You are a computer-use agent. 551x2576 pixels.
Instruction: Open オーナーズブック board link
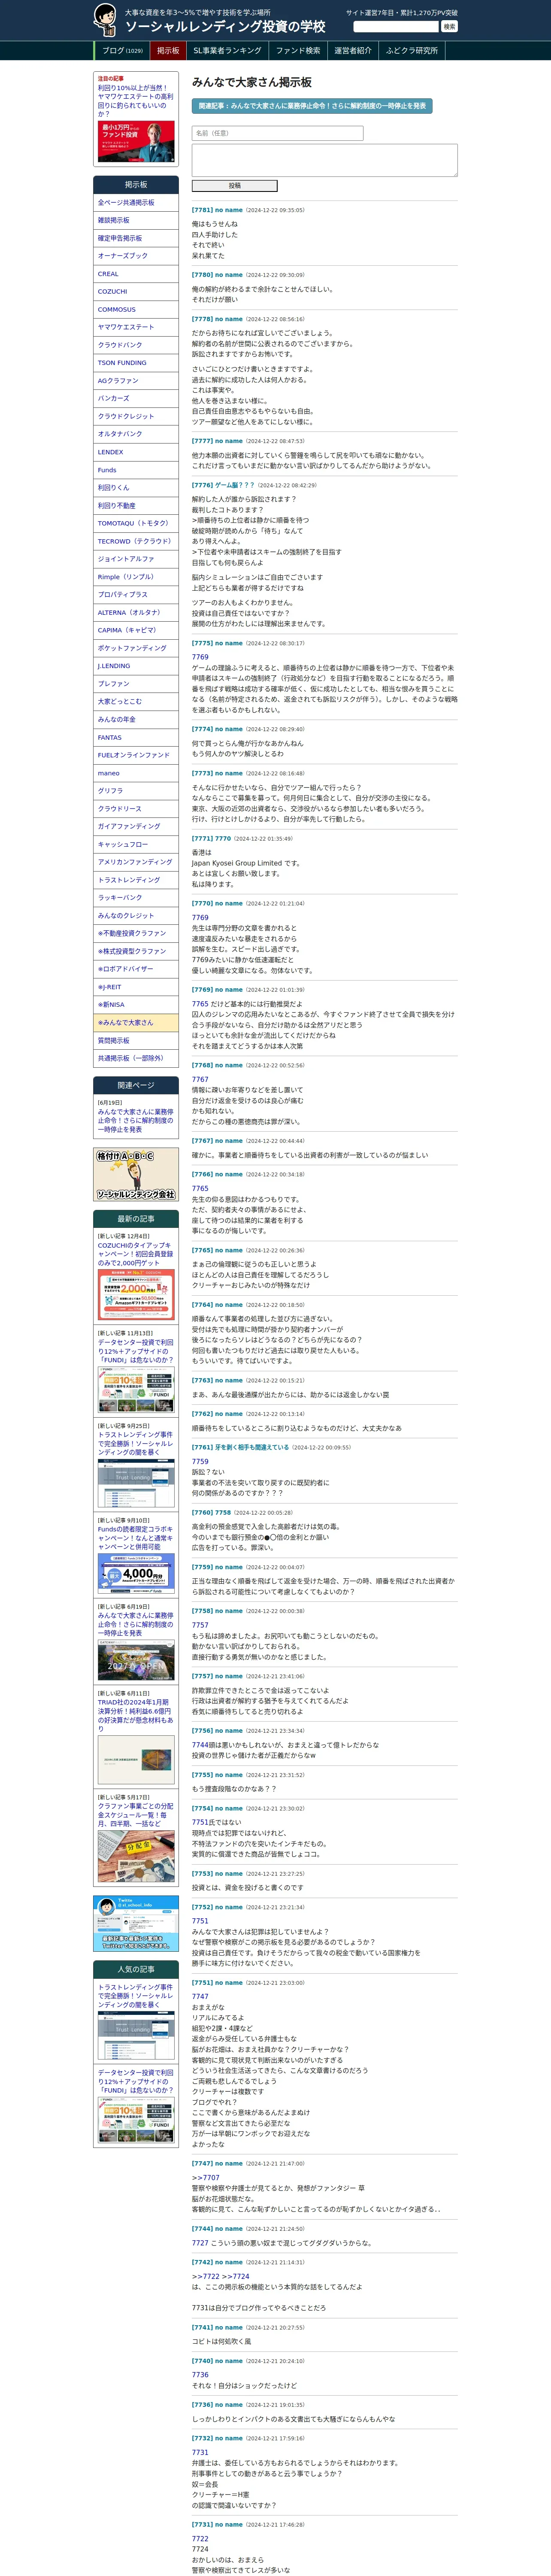(x=136, y=256)
